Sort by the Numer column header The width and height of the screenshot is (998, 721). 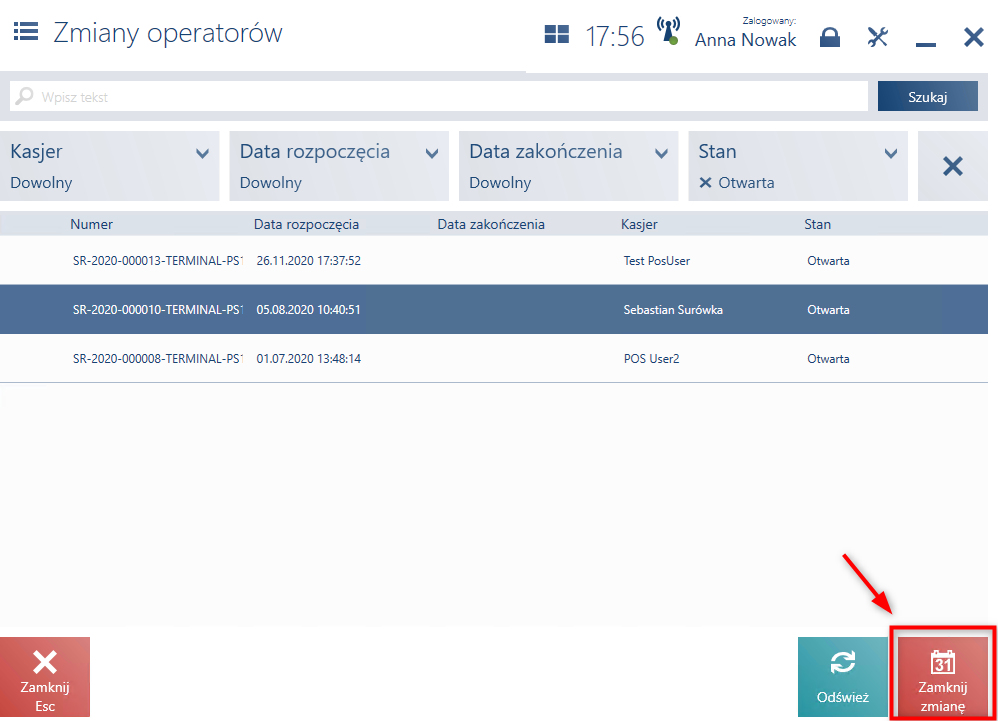(92, 224)
